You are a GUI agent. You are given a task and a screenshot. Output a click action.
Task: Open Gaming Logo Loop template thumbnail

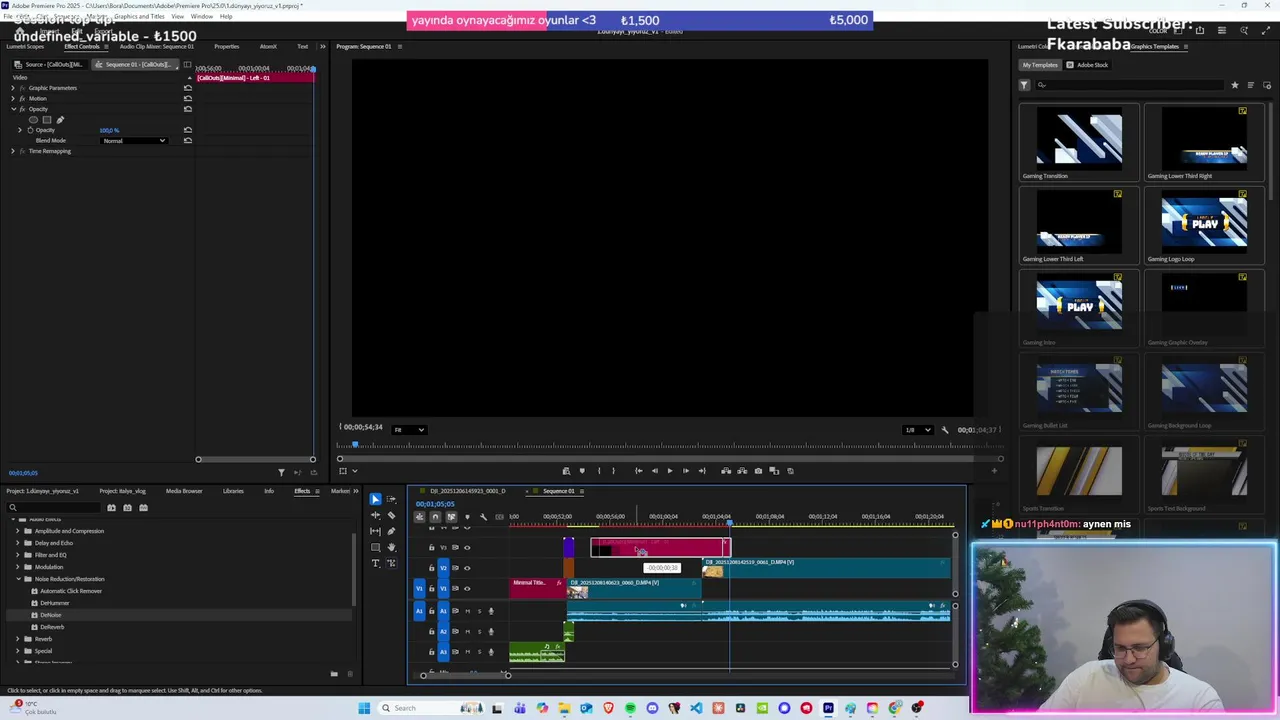[1204, 222]
